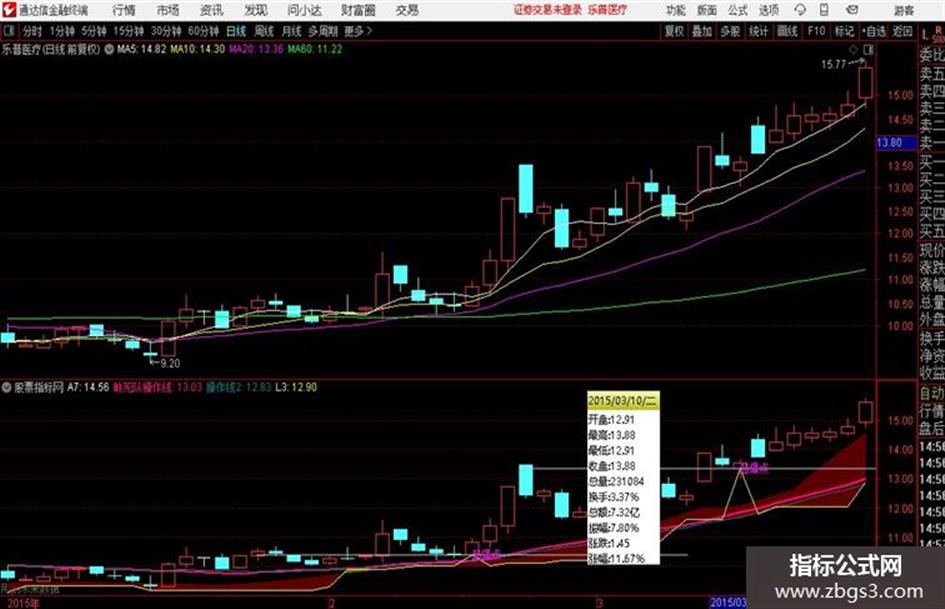Click the MA5: 14.82 indicator value
The width and height of the screenshot is (945, 609).
click(x=141, y=49)
